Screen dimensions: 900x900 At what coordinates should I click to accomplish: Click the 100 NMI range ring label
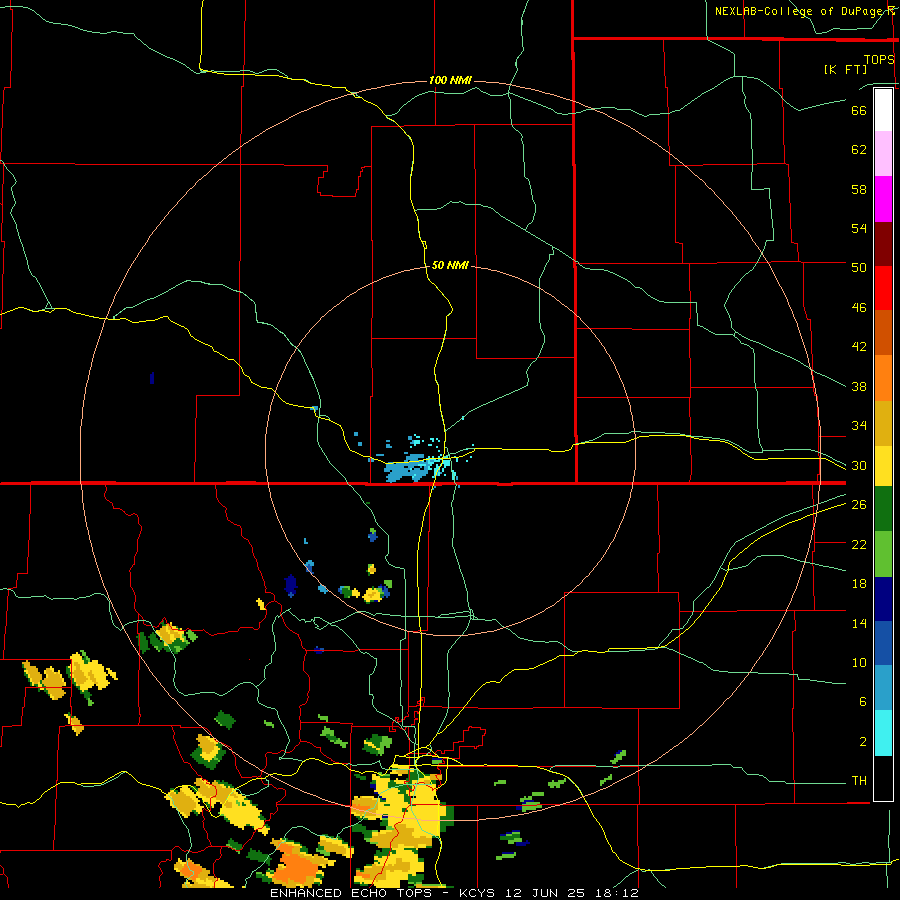450,80
